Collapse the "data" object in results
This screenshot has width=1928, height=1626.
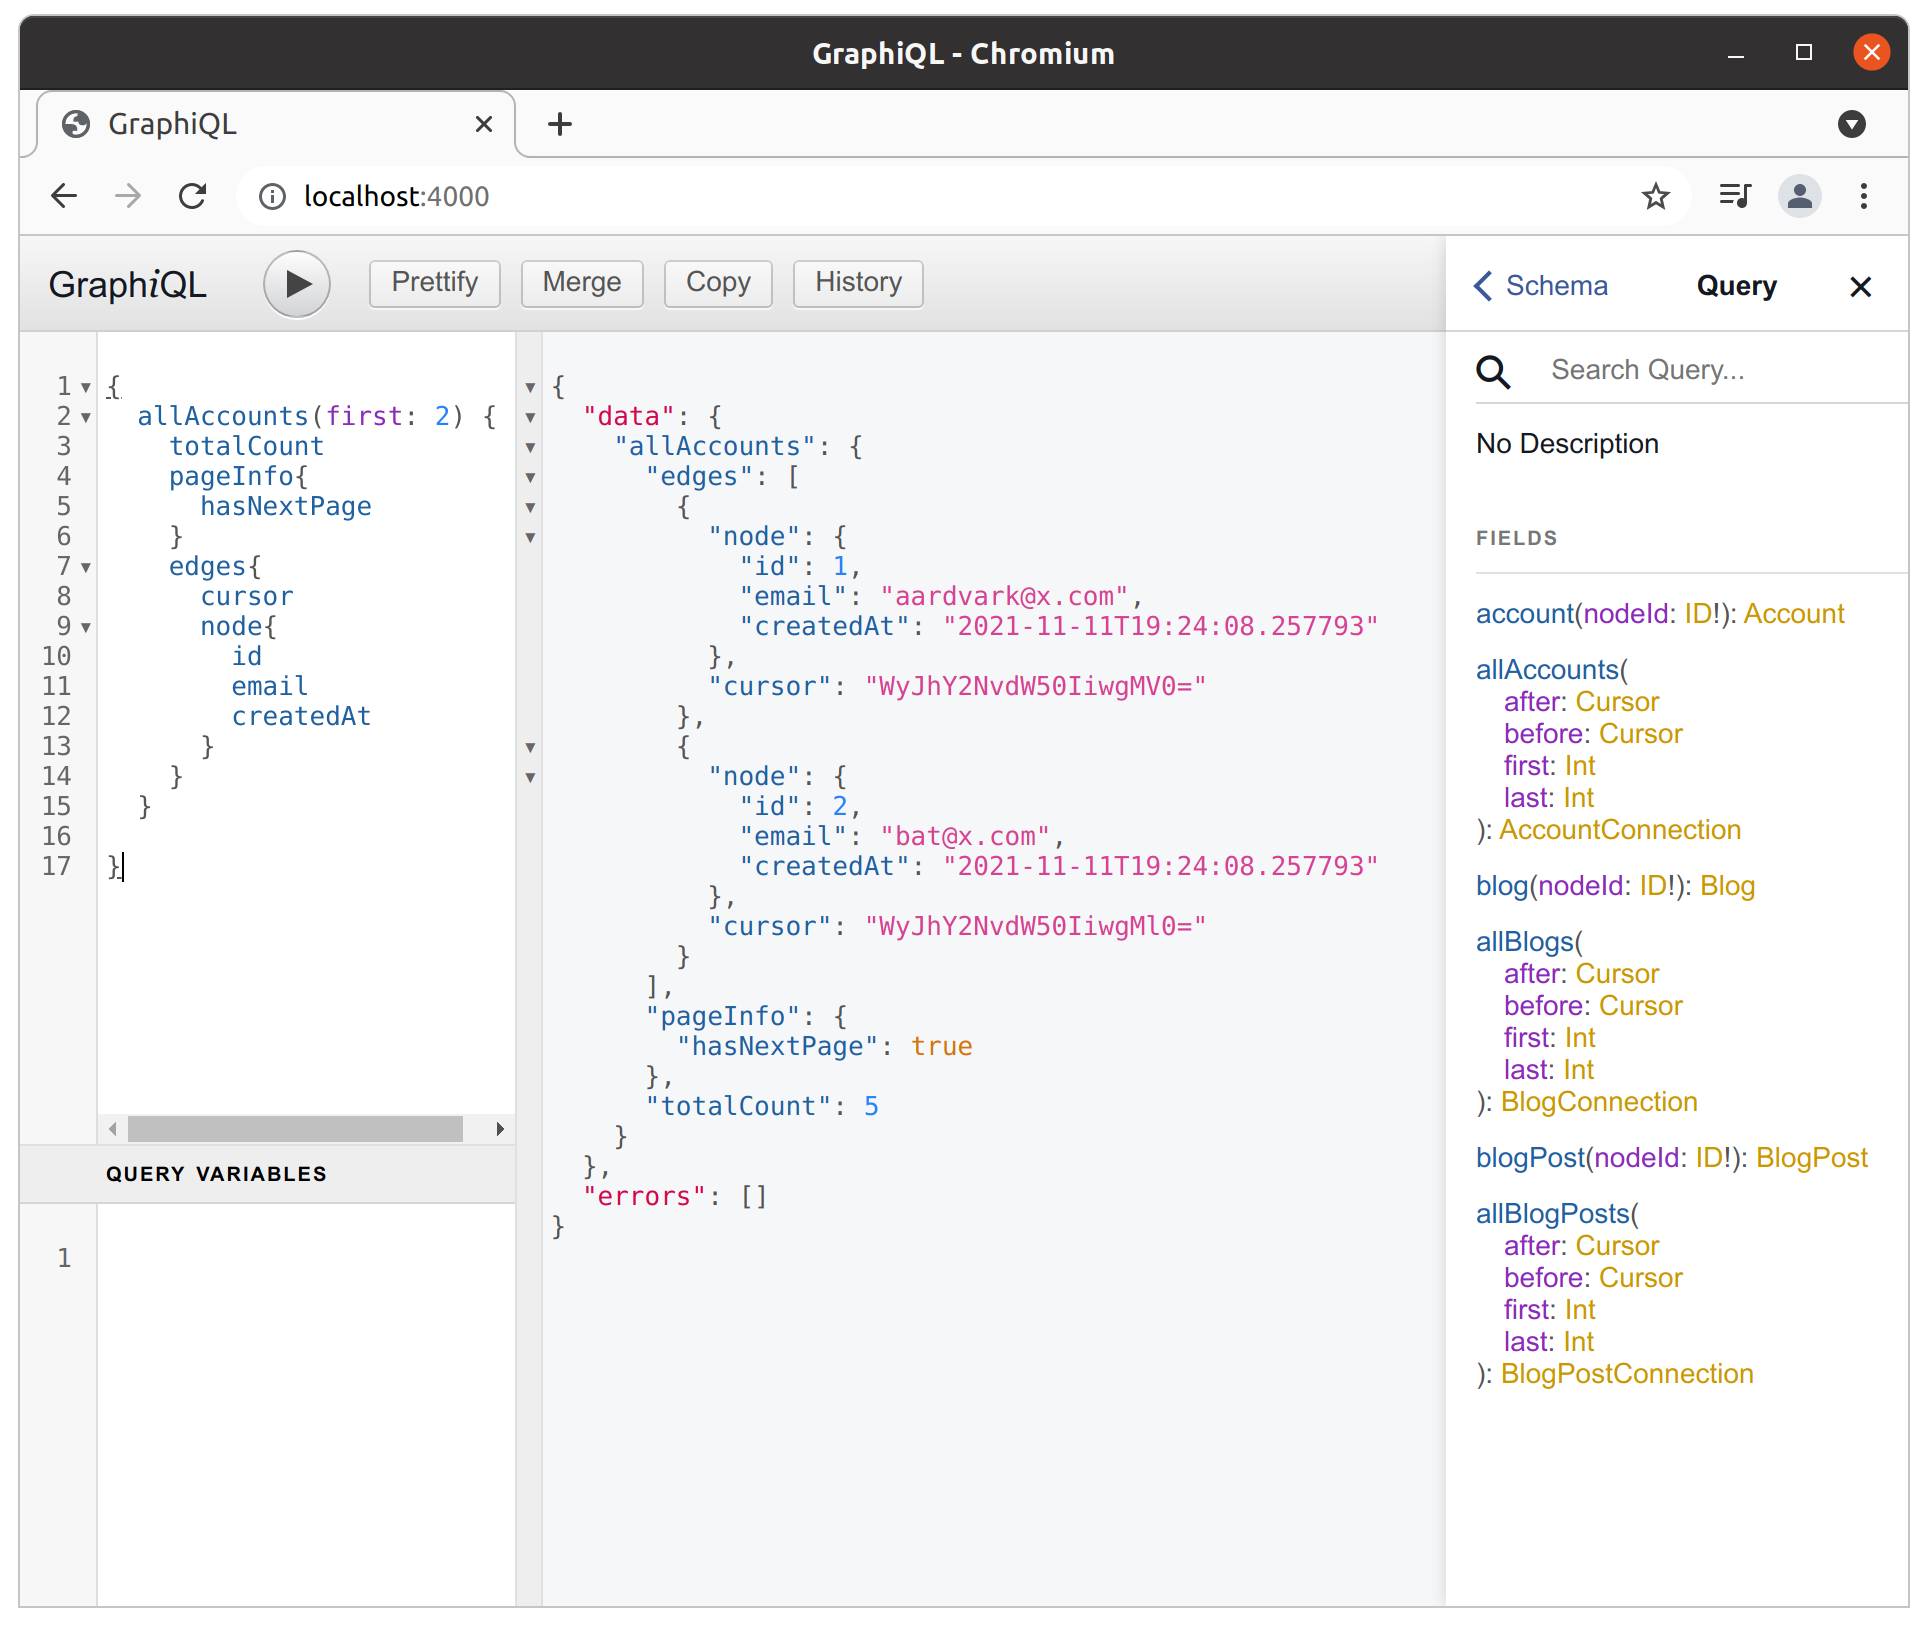pyautogui.click(x=530, y=417)
